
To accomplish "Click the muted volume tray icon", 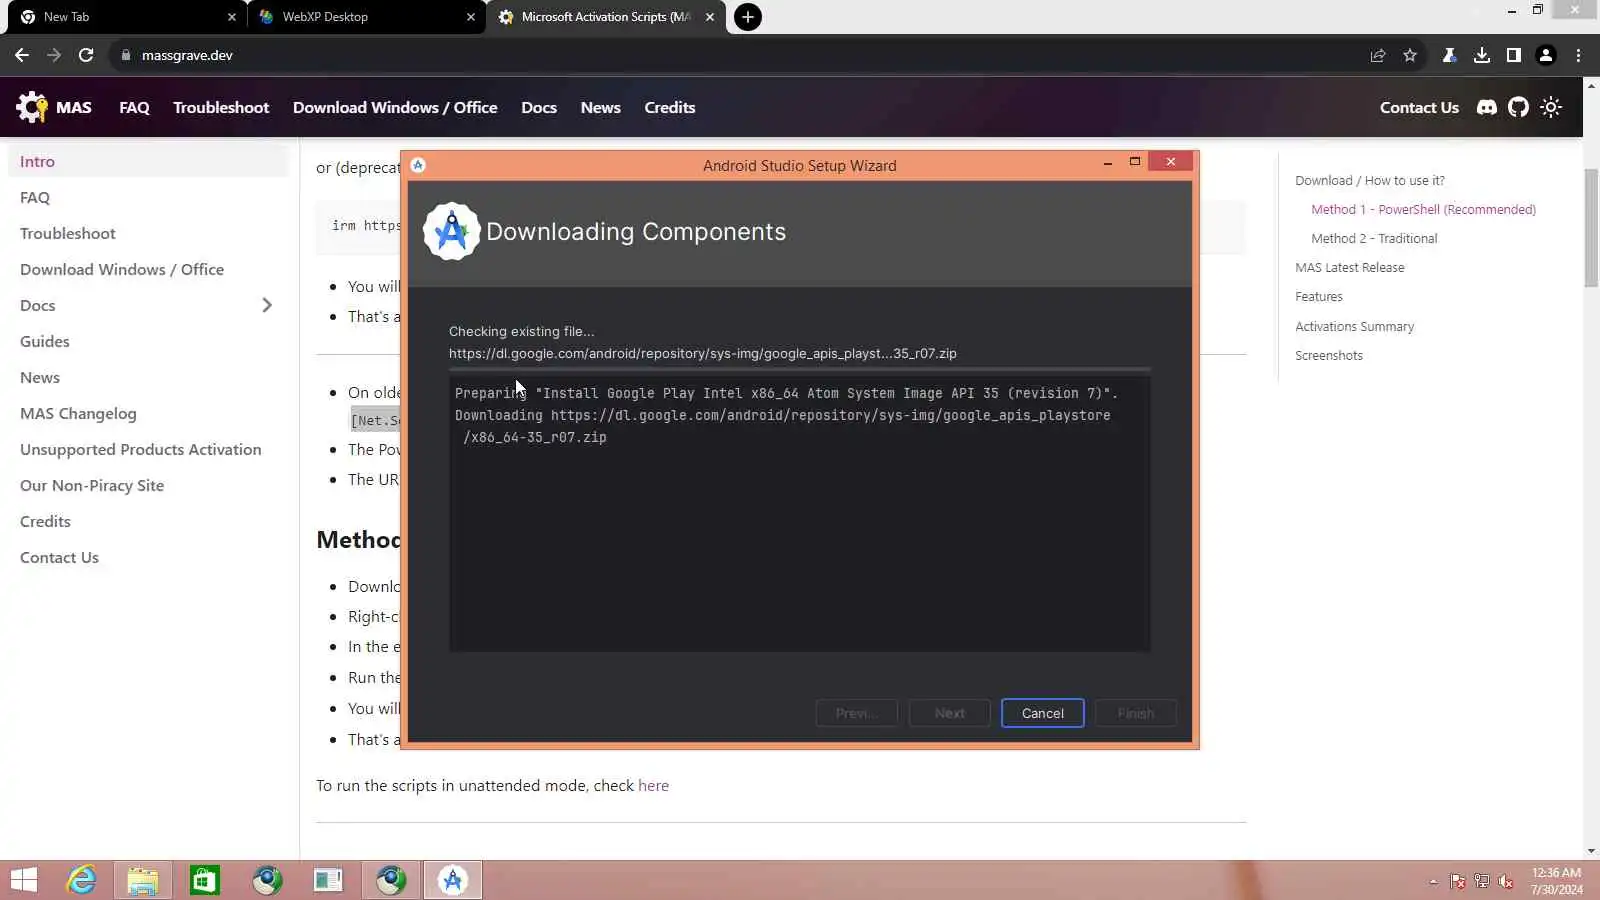I will [1506, 881].
